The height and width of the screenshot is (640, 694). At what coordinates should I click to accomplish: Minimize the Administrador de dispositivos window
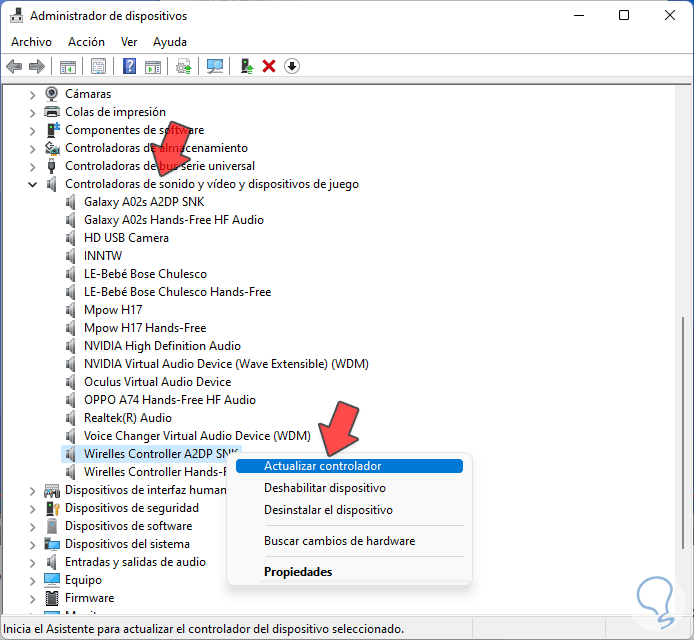pos(579,15)
